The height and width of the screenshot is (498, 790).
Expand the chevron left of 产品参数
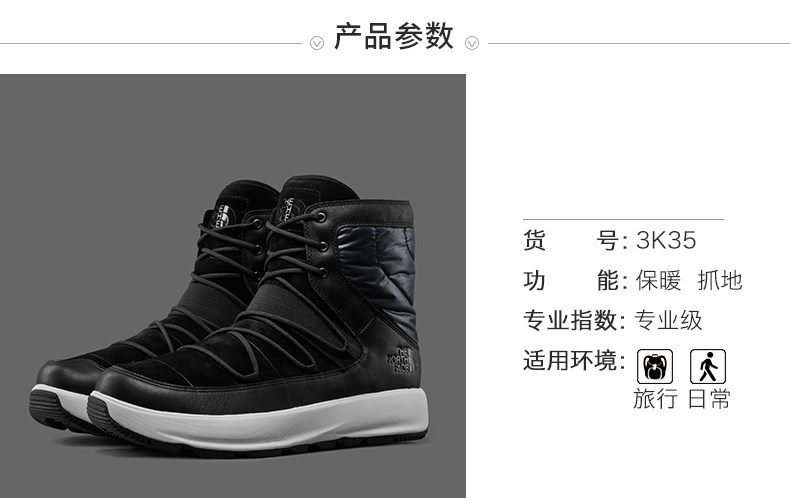317,43
